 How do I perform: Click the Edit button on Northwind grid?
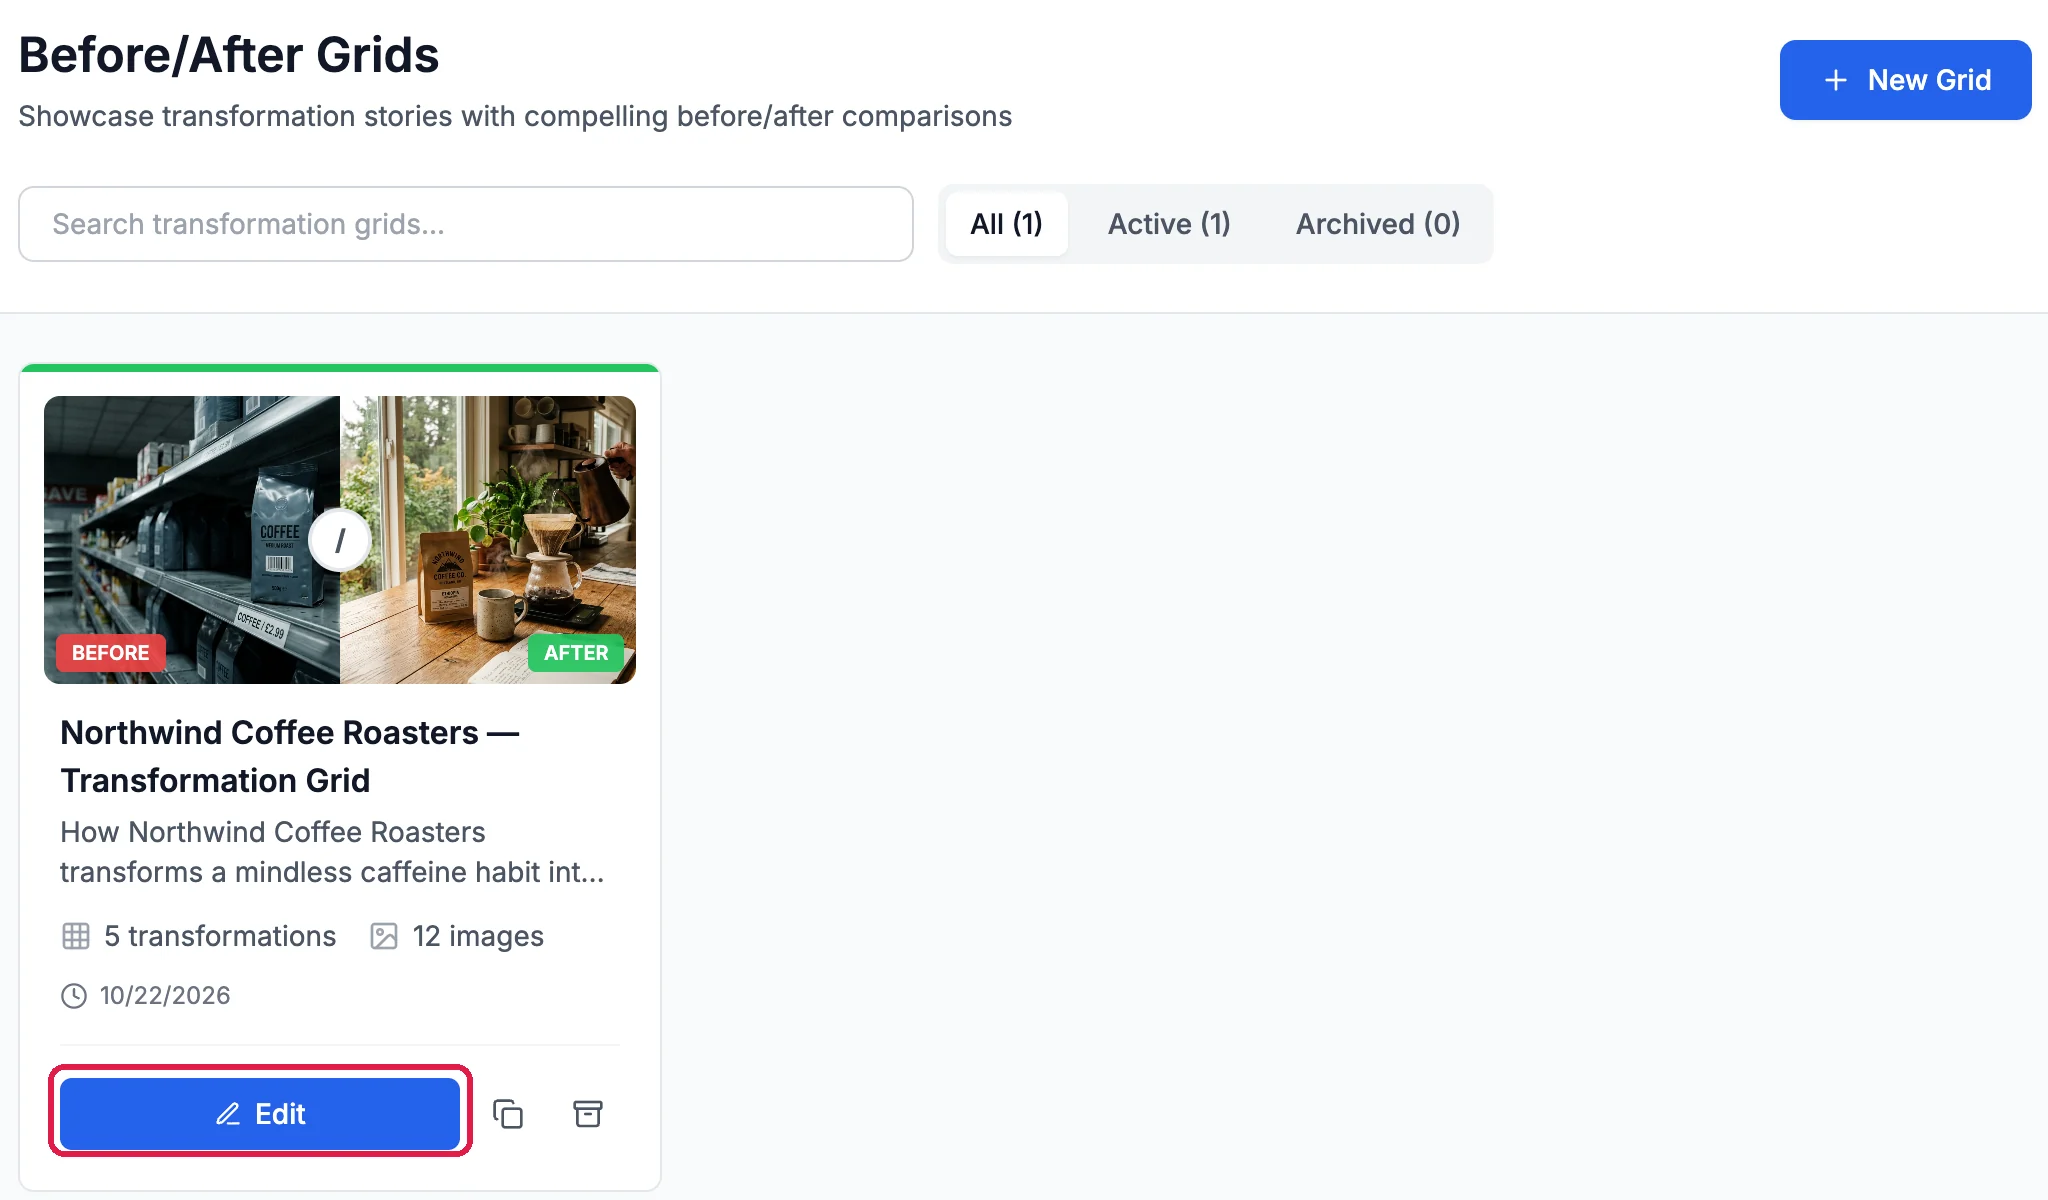pos(260,1114)
